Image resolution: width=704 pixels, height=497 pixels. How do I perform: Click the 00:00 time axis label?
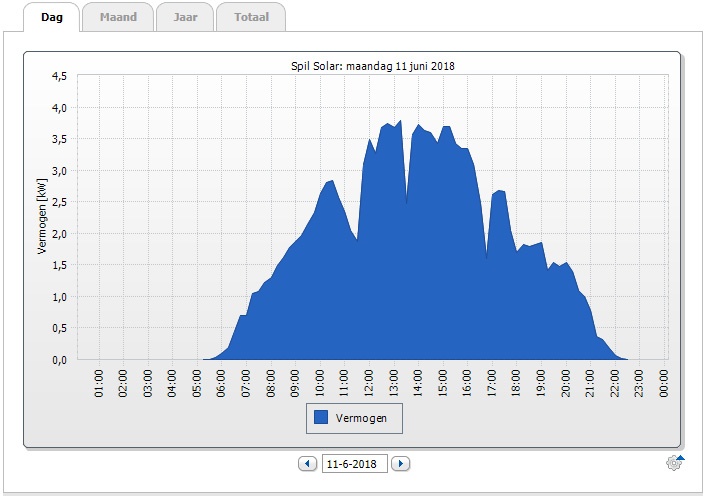[x=664, y=383]
